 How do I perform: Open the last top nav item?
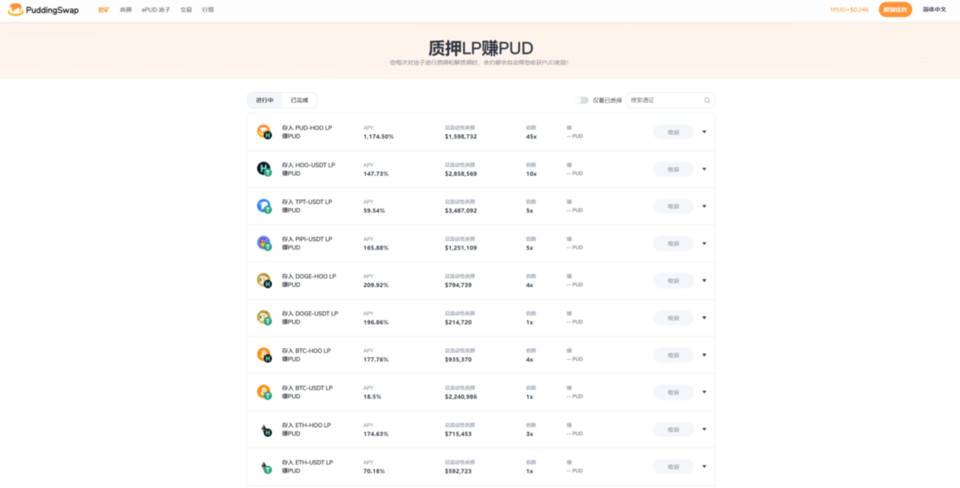208,10
